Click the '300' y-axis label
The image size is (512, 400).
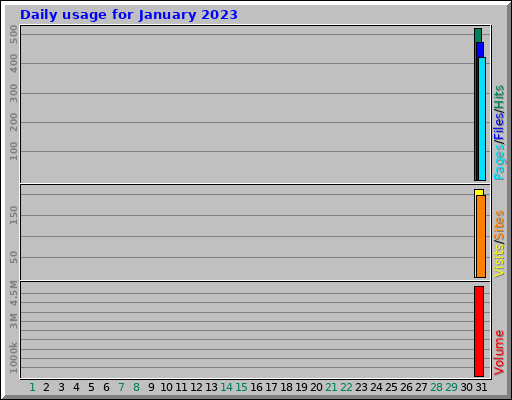[x=14, y=93]
